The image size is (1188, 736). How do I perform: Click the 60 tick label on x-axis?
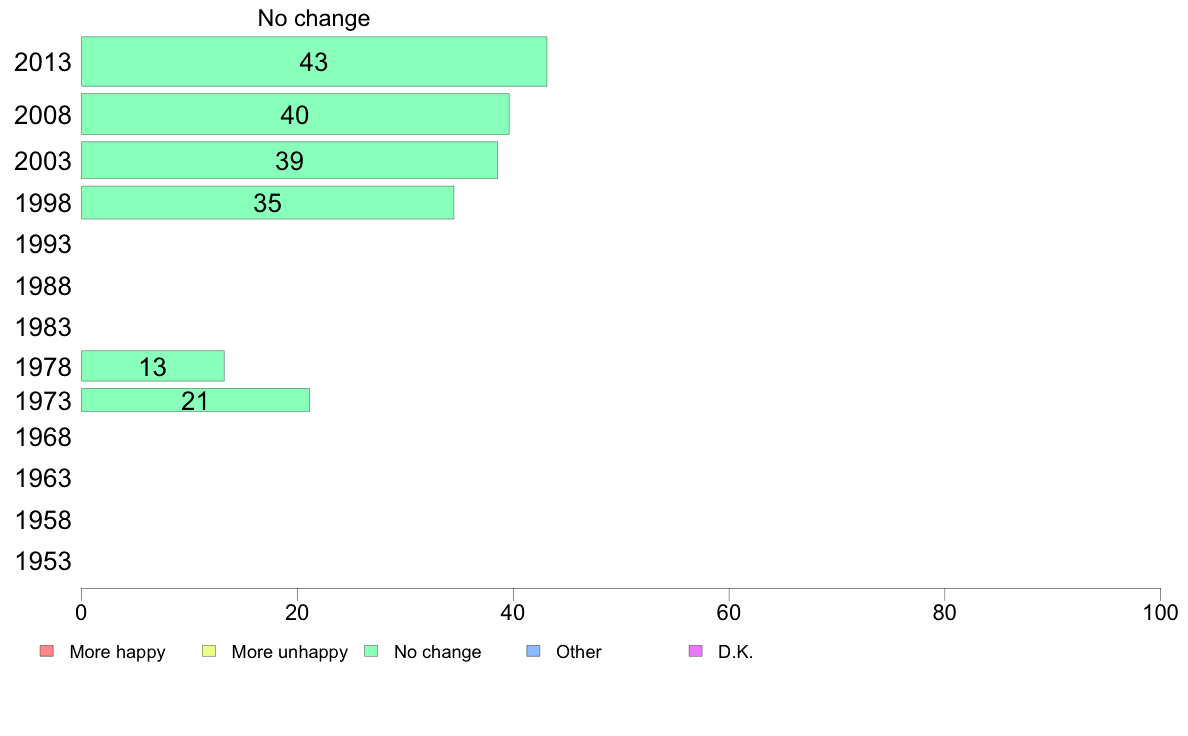729,612
